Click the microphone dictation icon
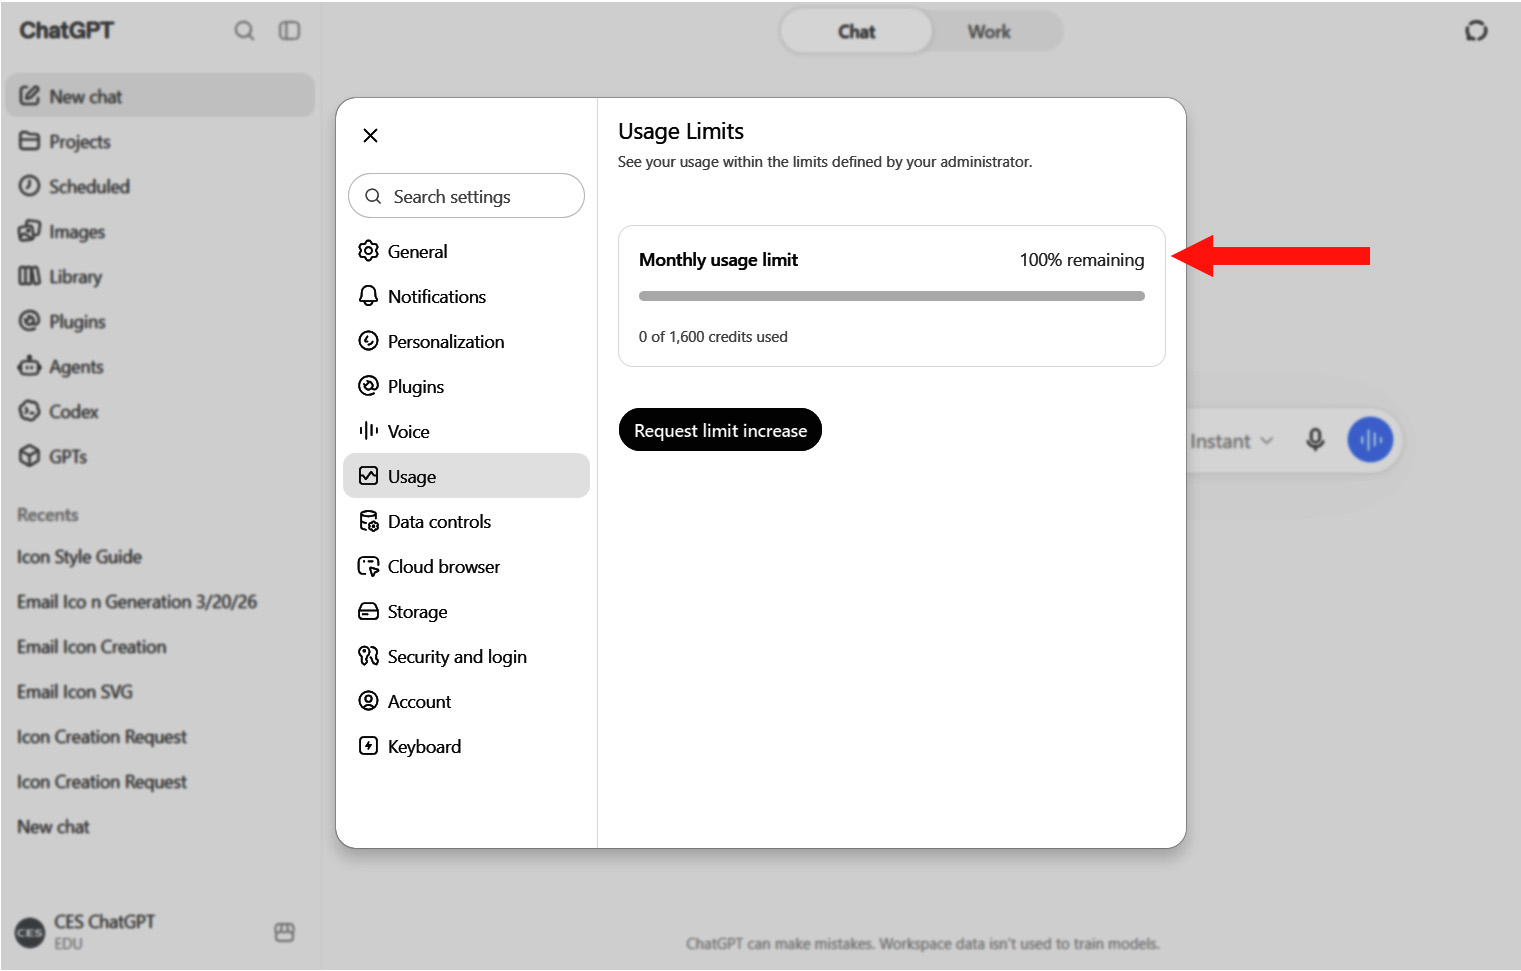1521x971 pixels. pyautogui.click(x=1315, y=440)
